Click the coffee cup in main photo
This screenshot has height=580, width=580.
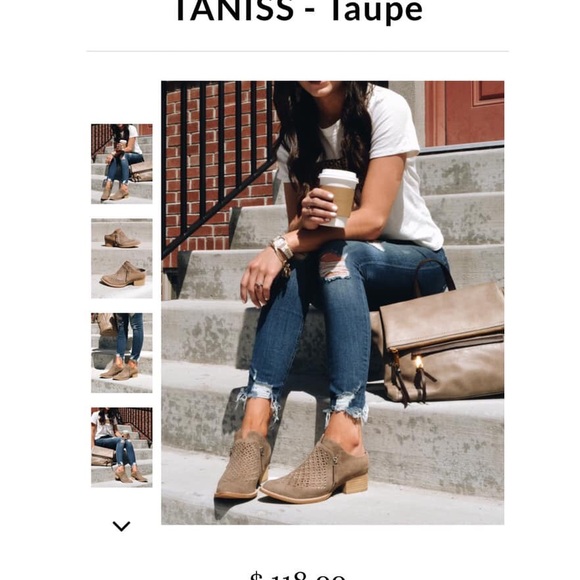point(337,198)
